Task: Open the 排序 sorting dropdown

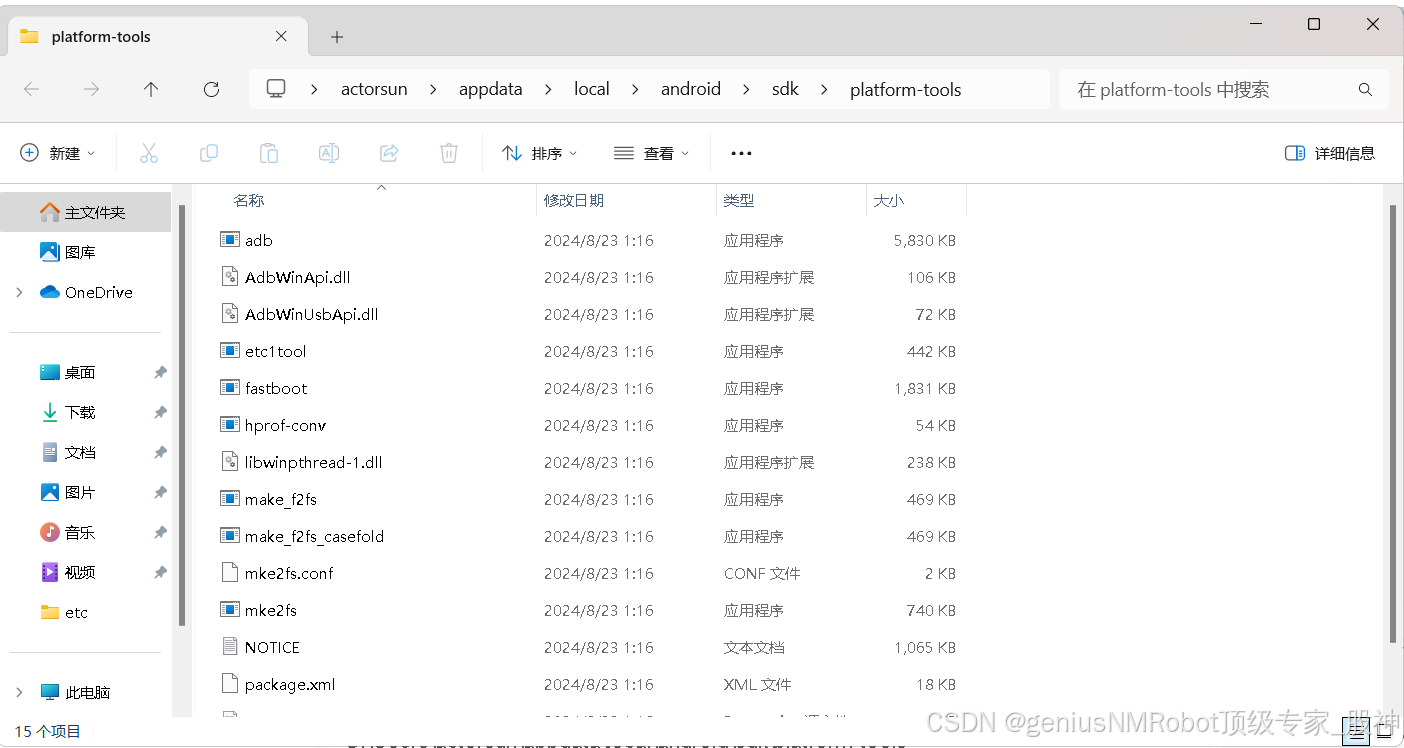Action: pyautogui.click(x=539, y=152)
